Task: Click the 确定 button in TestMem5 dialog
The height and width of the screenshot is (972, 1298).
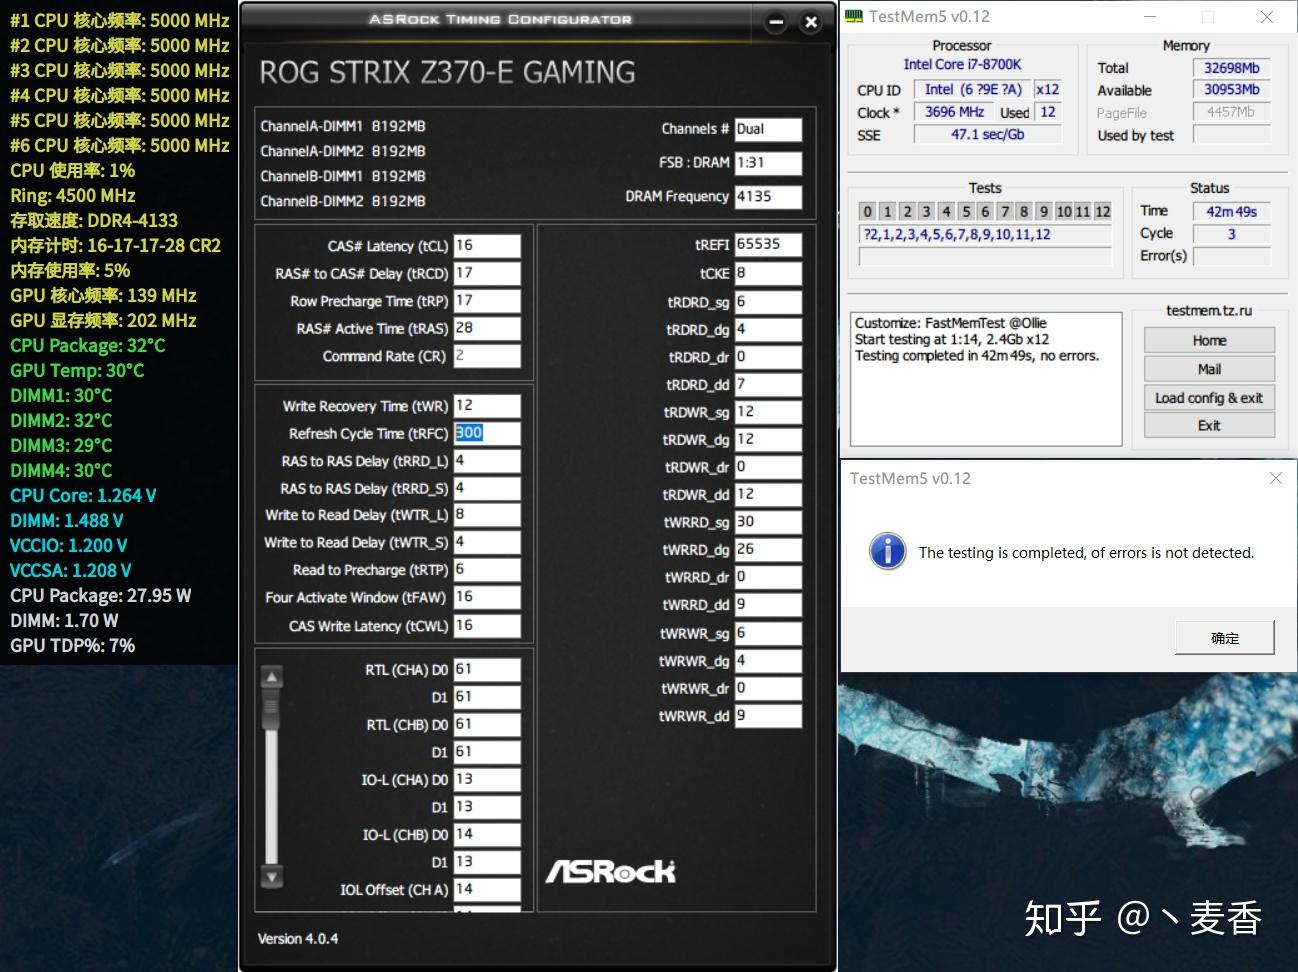Action: point(1224,638)
